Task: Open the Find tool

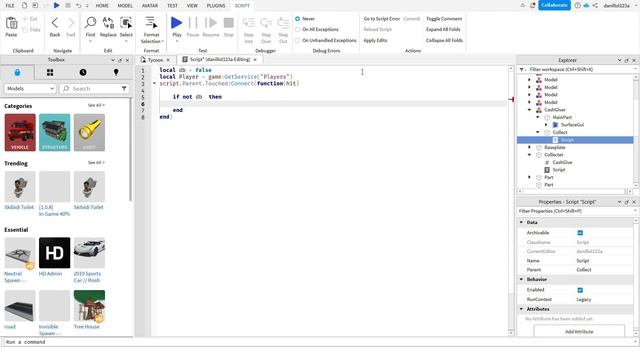Action: coord(90,23)
